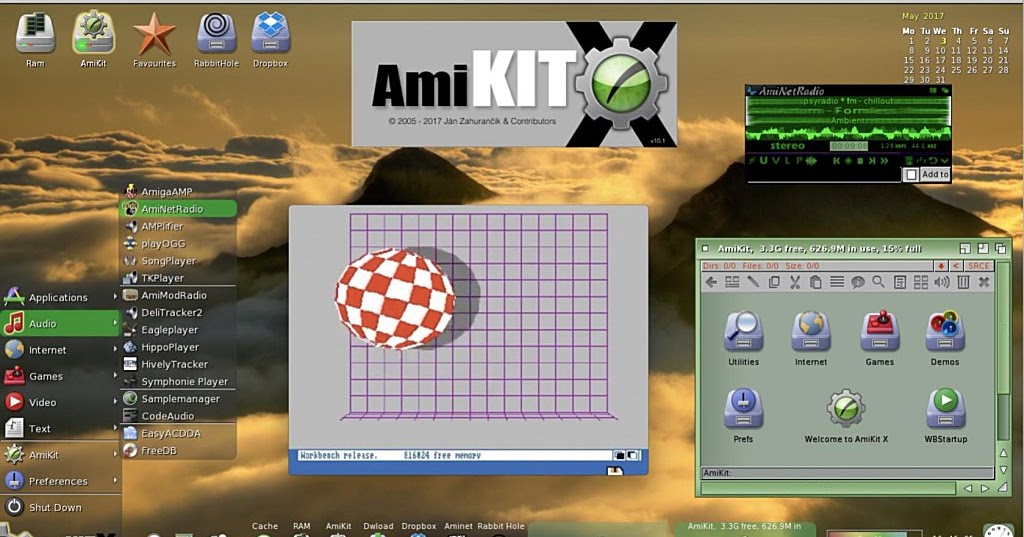
Task: Click the view mode icon beside back arrow
Action: point(732,282)
